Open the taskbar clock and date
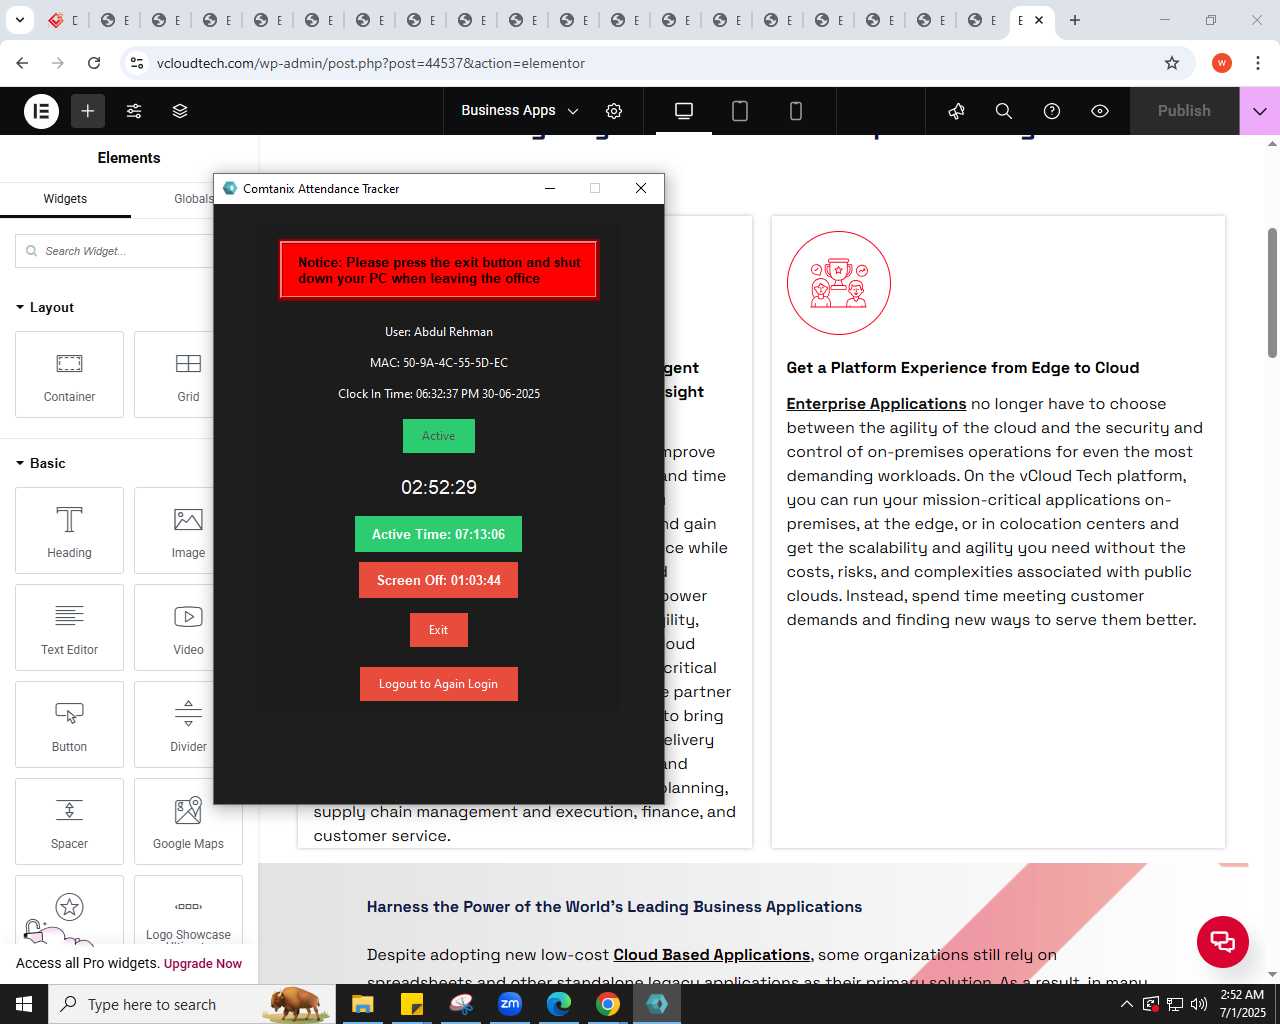 (x=1242, y=1004)
